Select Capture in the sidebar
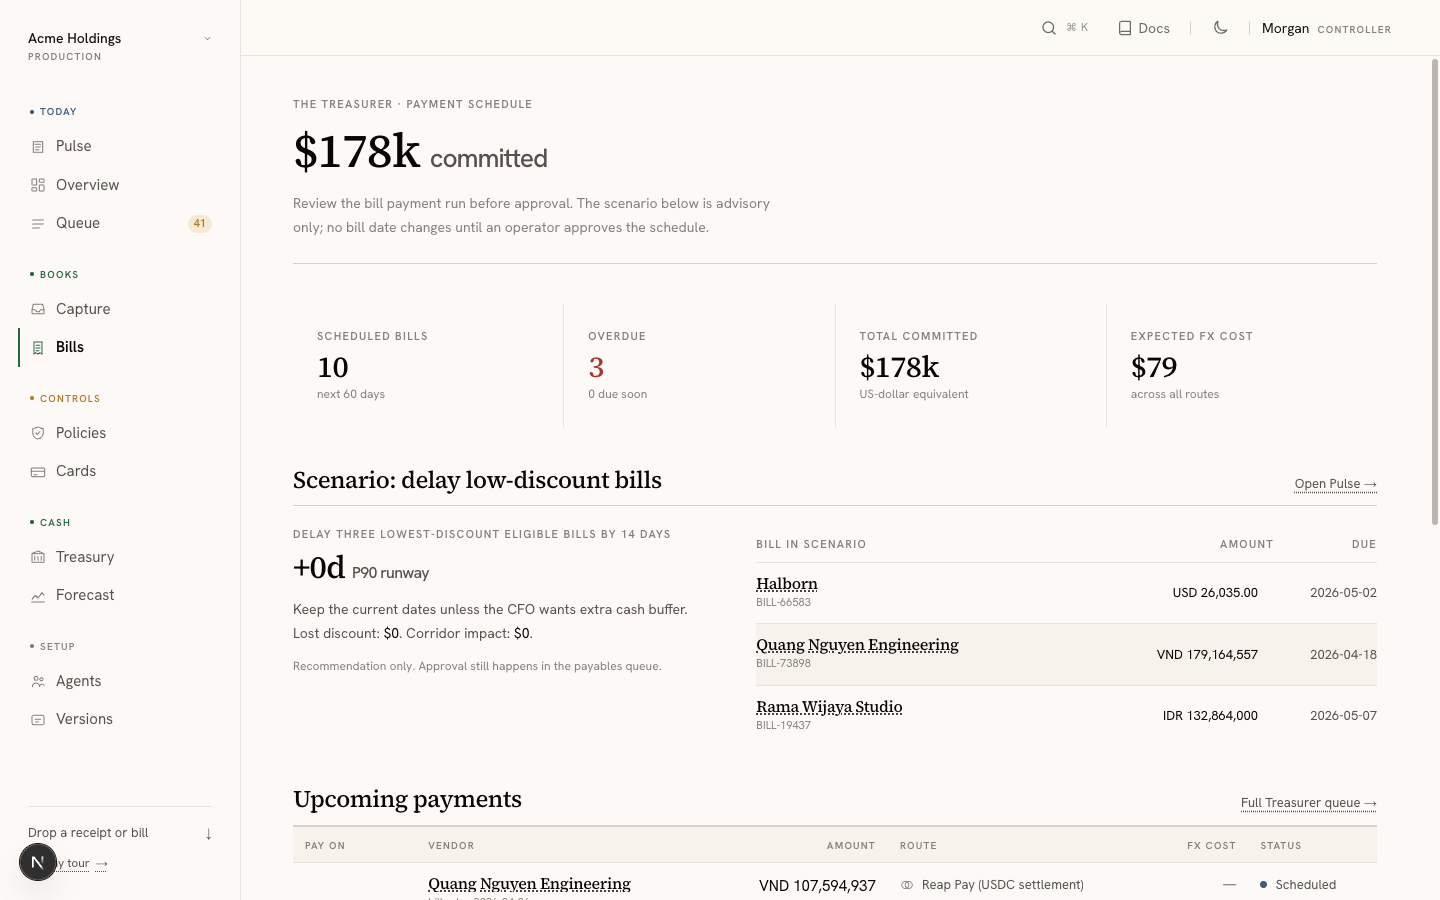 coord(120,309)
